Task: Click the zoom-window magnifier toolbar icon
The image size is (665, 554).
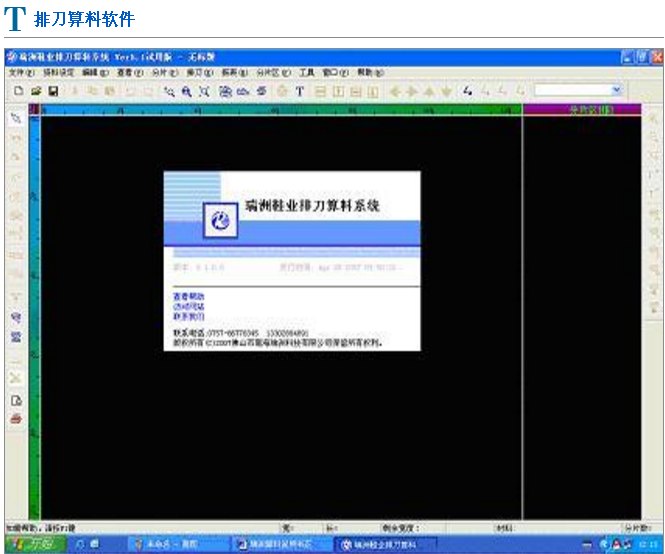Action: 169,91
